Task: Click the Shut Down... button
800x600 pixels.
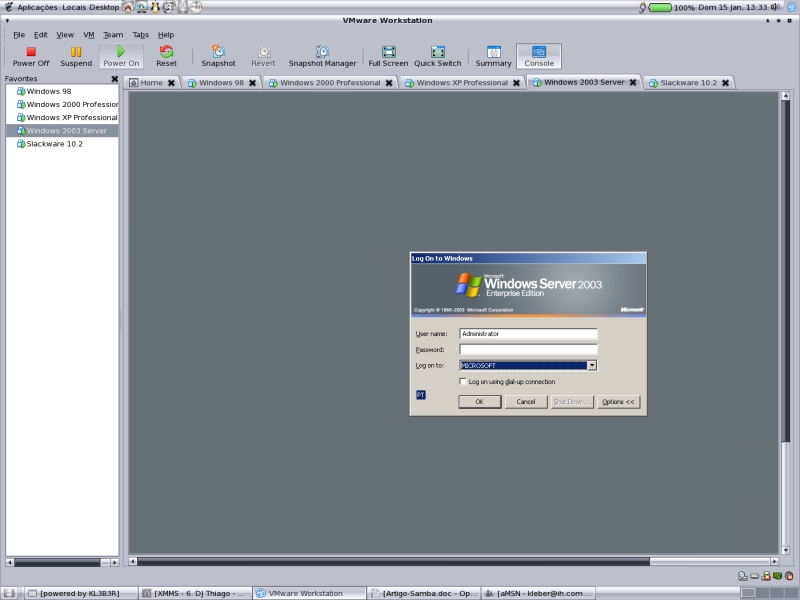Action: [572, 402]
